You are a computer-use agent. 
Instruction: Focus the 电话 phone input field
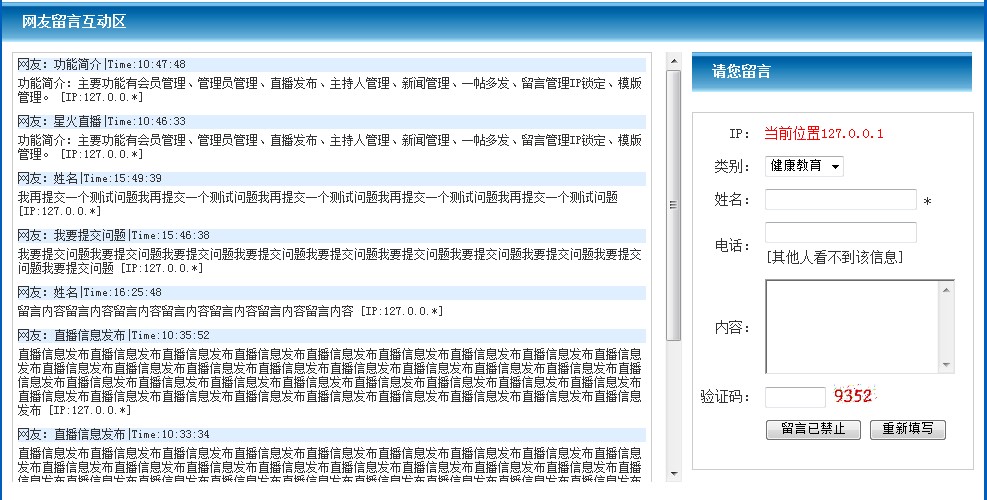(x=840, y=233)
